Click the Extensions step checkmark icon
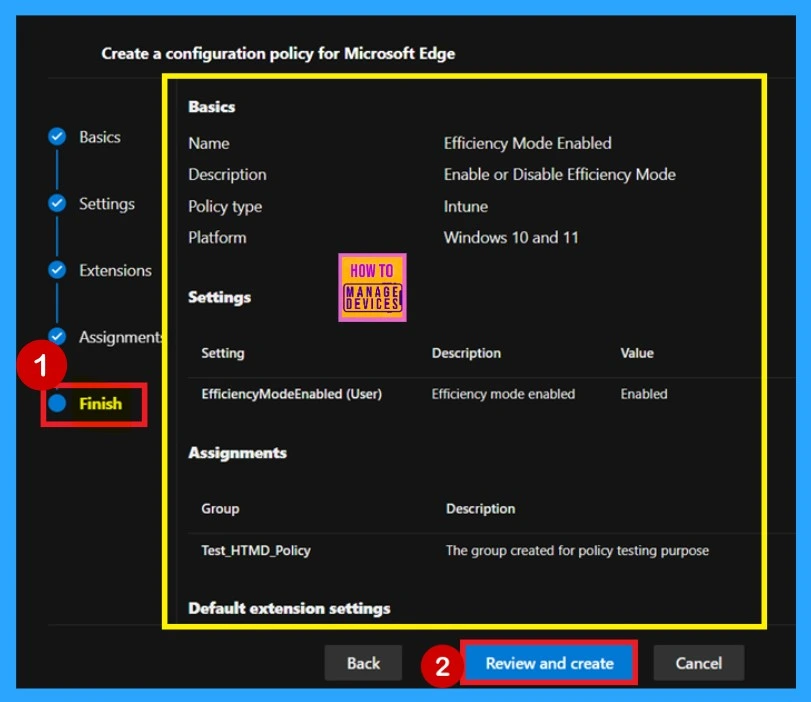Viewport: 811px width, 702px height. [x=57, y=270]
